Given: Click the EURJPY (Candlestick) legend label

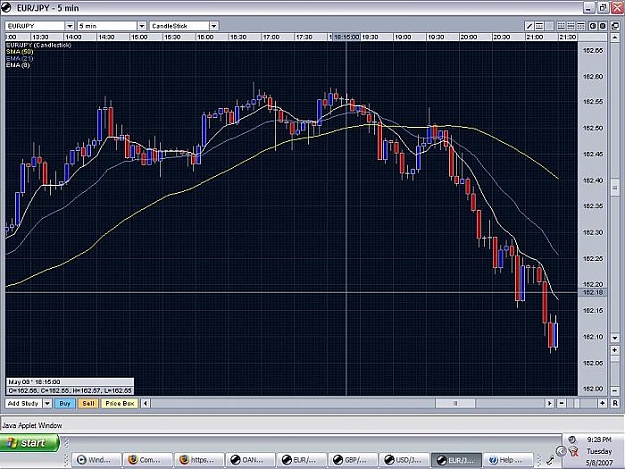Looking at the screenshot, I should point(39,45).
